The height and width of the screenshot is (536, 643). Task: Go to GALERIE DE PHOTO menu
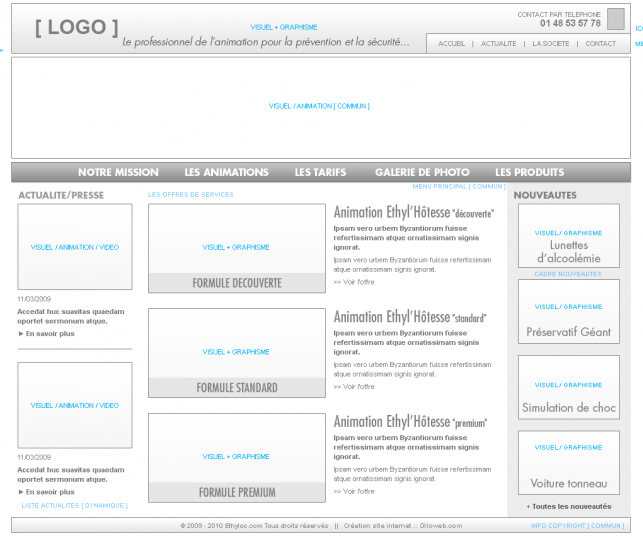click(x=422, y=172)
